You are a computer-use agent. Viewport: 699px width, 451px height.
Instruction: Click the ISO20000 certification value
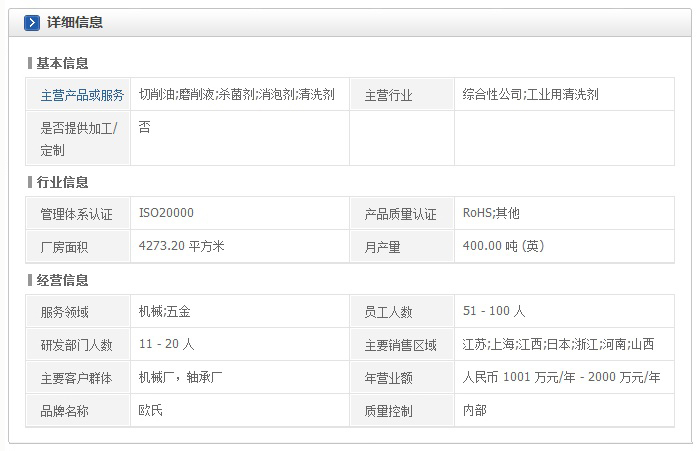coord(166,213)
